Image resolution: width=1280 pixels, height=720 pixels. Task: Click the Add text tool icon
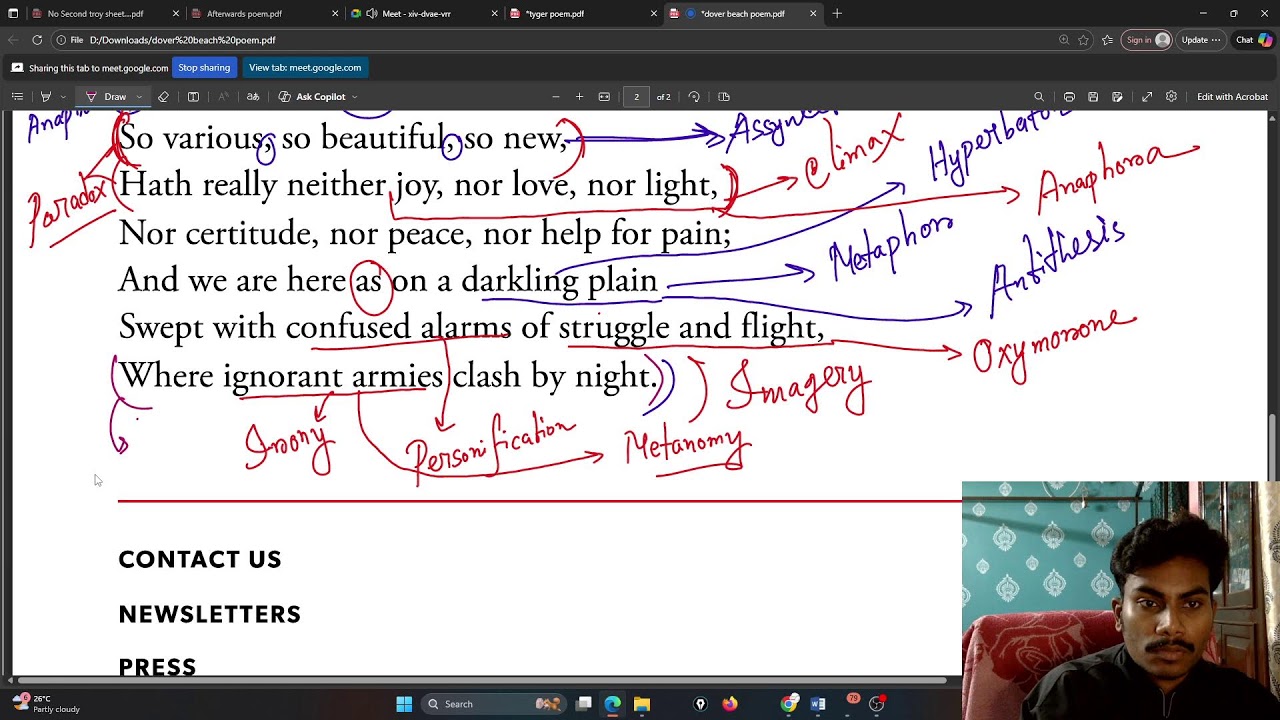click(x=193, y=97)
